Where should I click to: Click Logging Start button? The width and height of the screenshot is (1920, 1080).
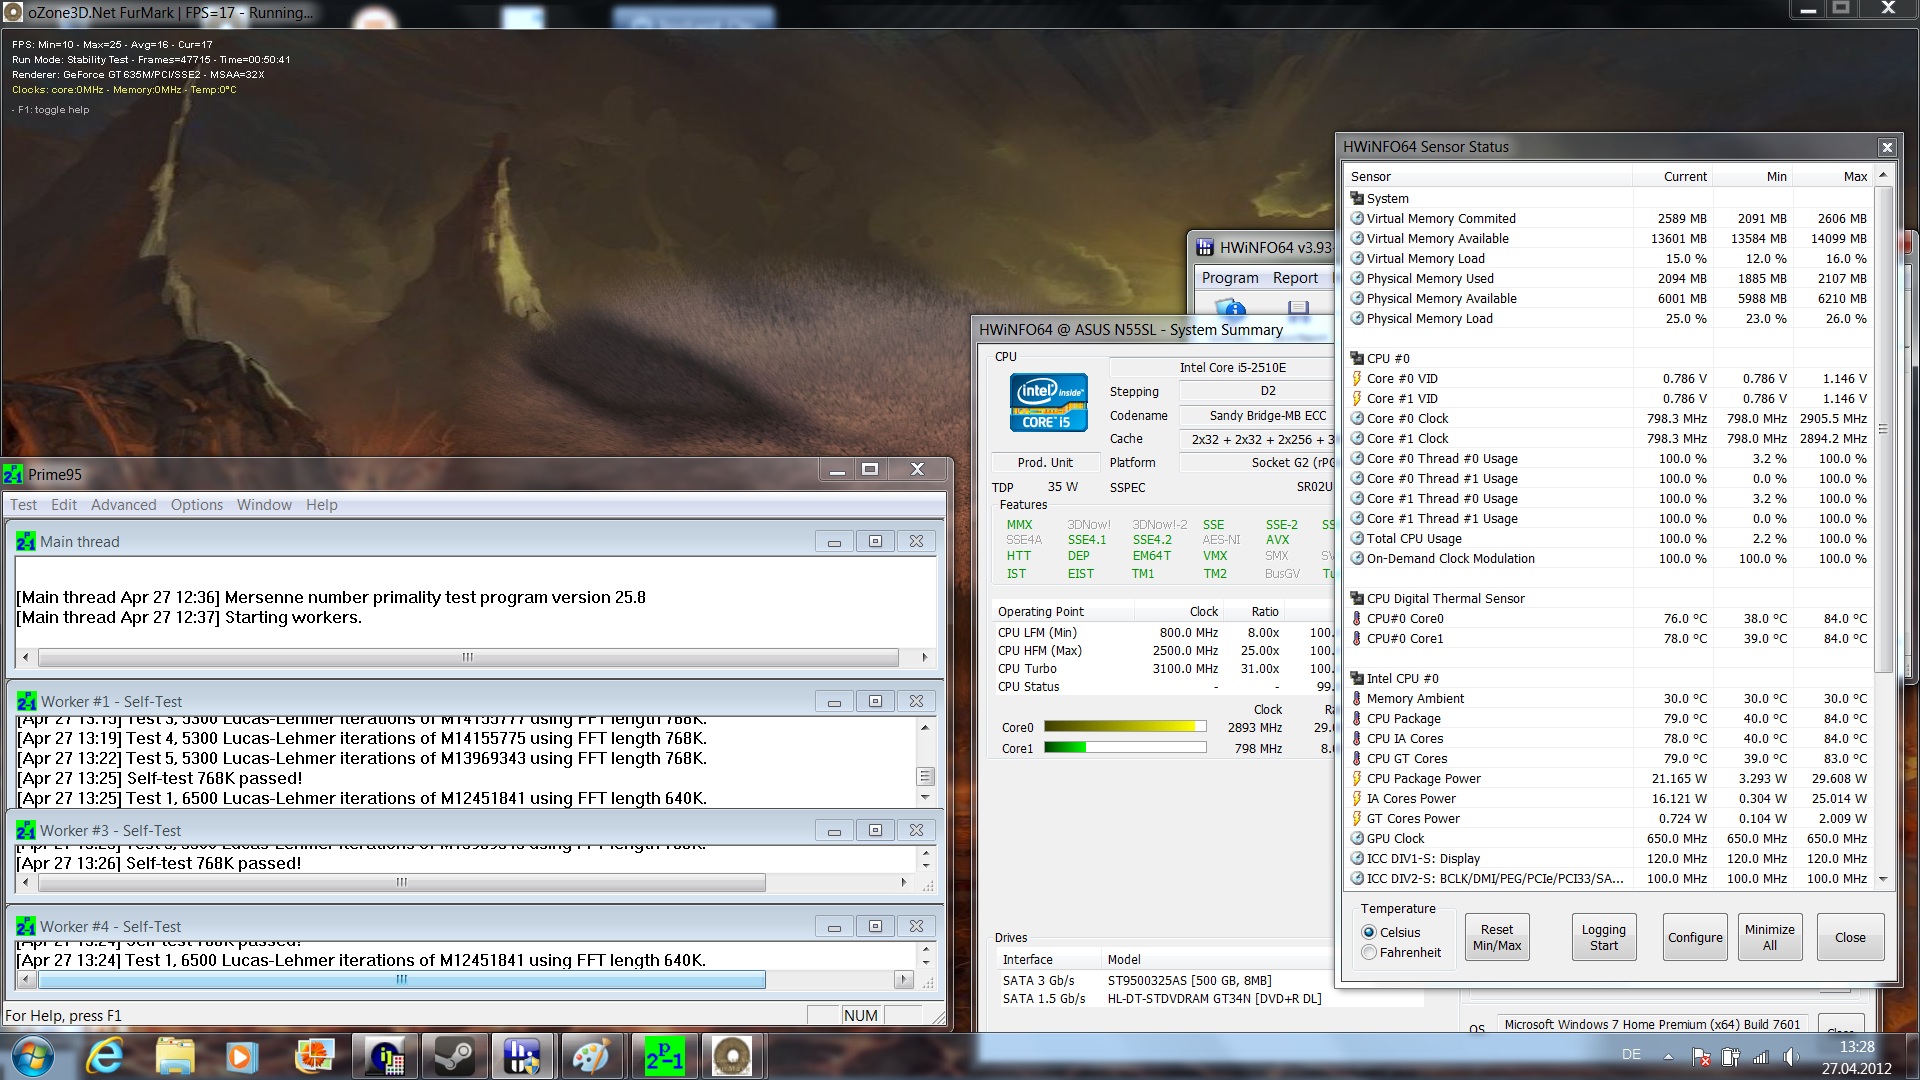[x=1603, y=937]
